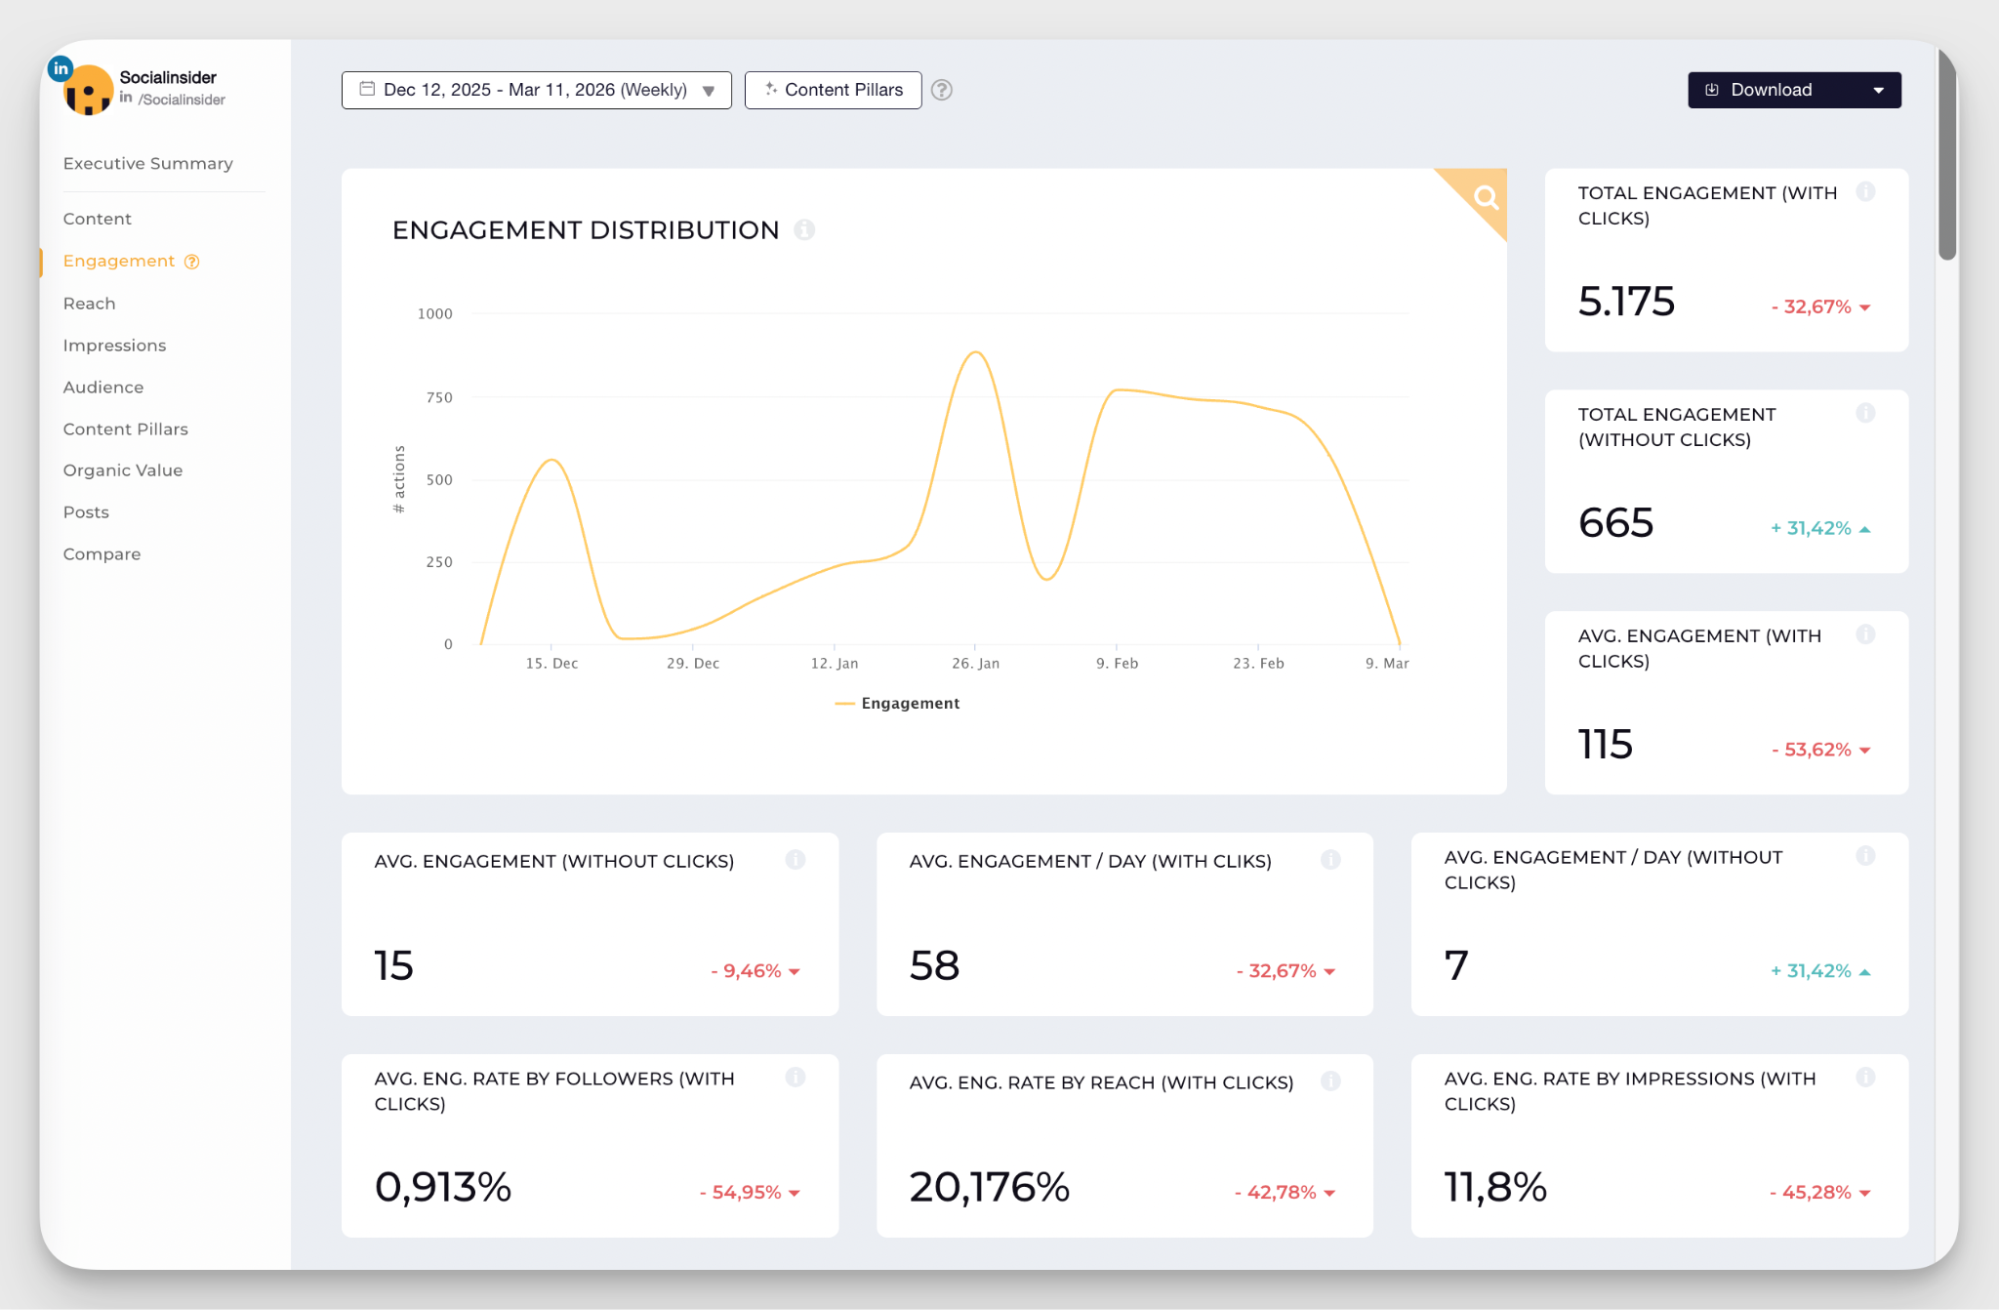The width and height of the screenshot is (1999, 1310).
Task: Click the info icon on Avg. Eng. Rate by Reach card
Action: point(1330,1080)
